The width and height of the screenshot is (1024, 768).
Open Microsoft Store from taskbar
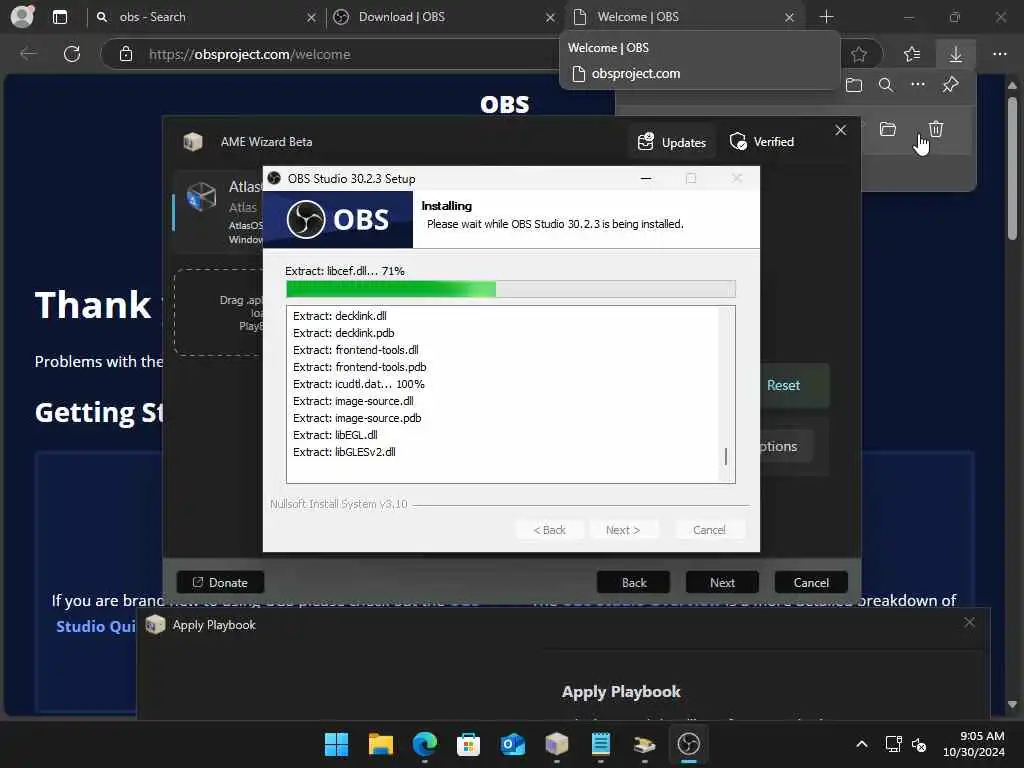tap(468, 744)
